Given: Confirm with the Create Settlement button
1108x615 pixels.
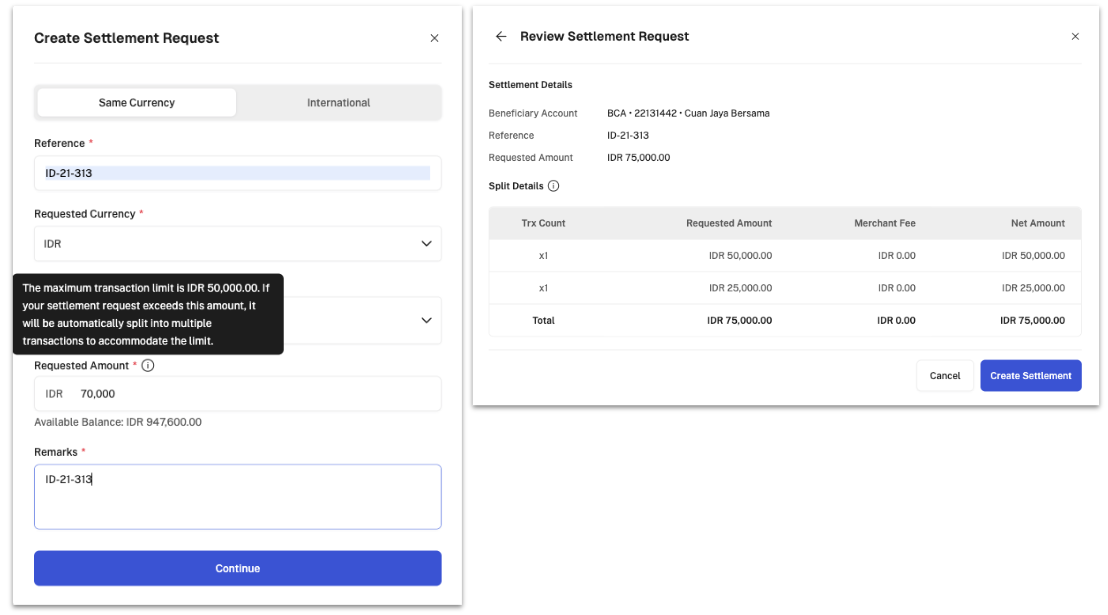Looking at the screenshot, I should pos(1030,376).
